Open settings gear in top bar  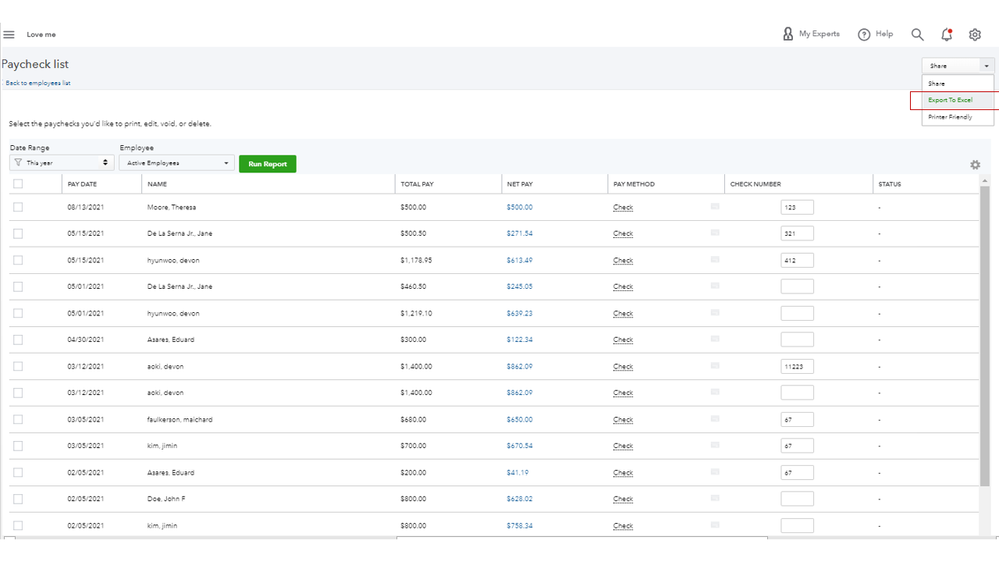click(x=975, y=34)
